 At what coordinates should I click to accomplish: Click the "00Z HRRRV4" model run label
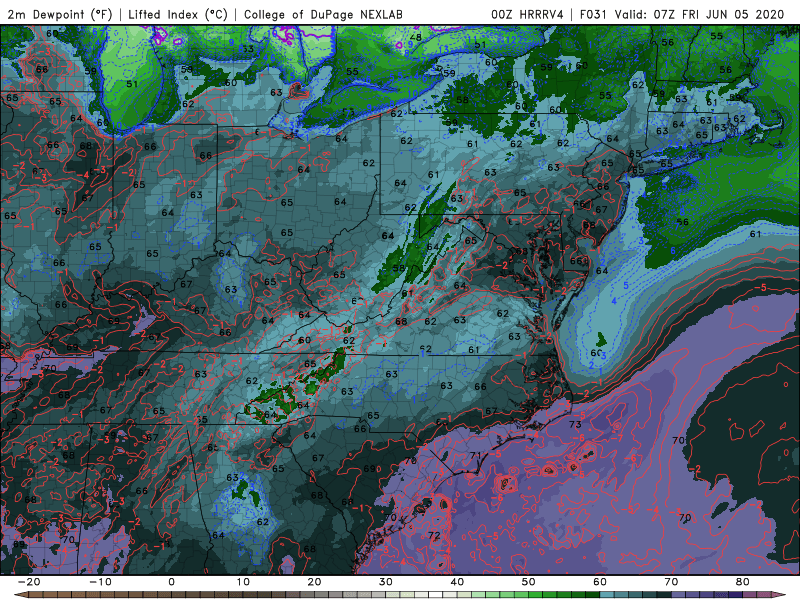[x=527, y=14]
